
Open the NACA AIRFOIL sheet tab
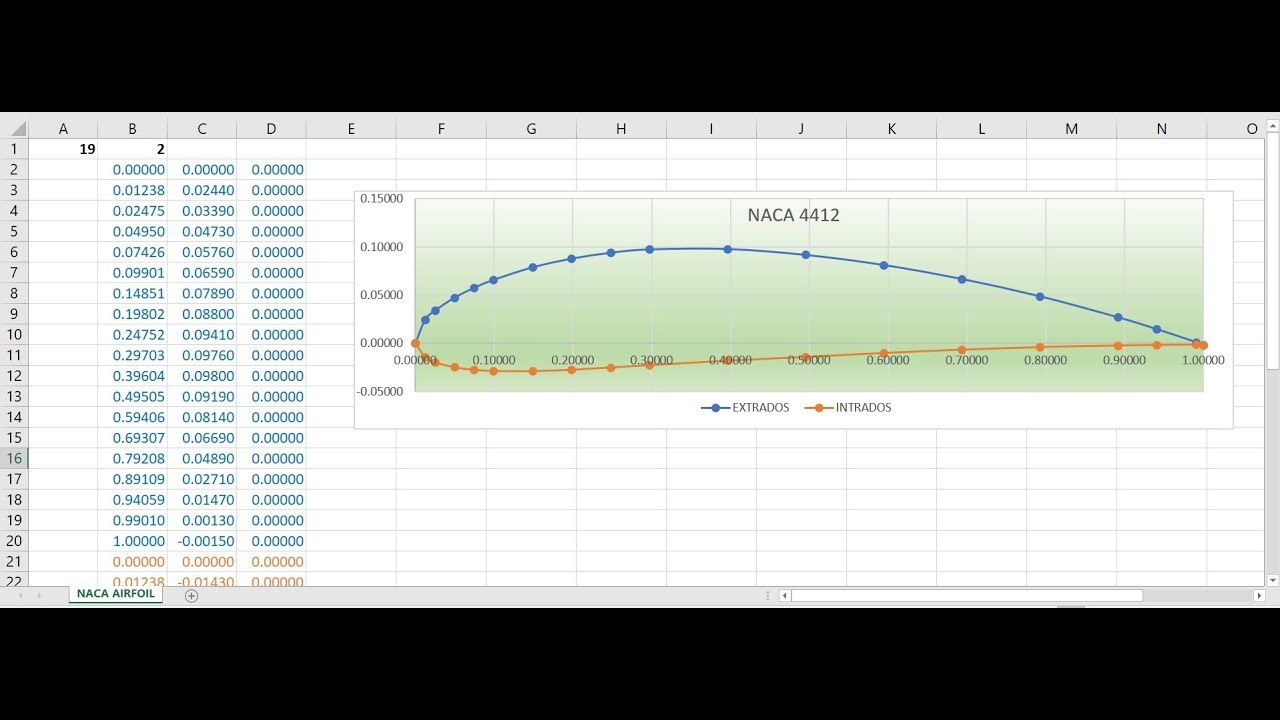tap(116, 594)
